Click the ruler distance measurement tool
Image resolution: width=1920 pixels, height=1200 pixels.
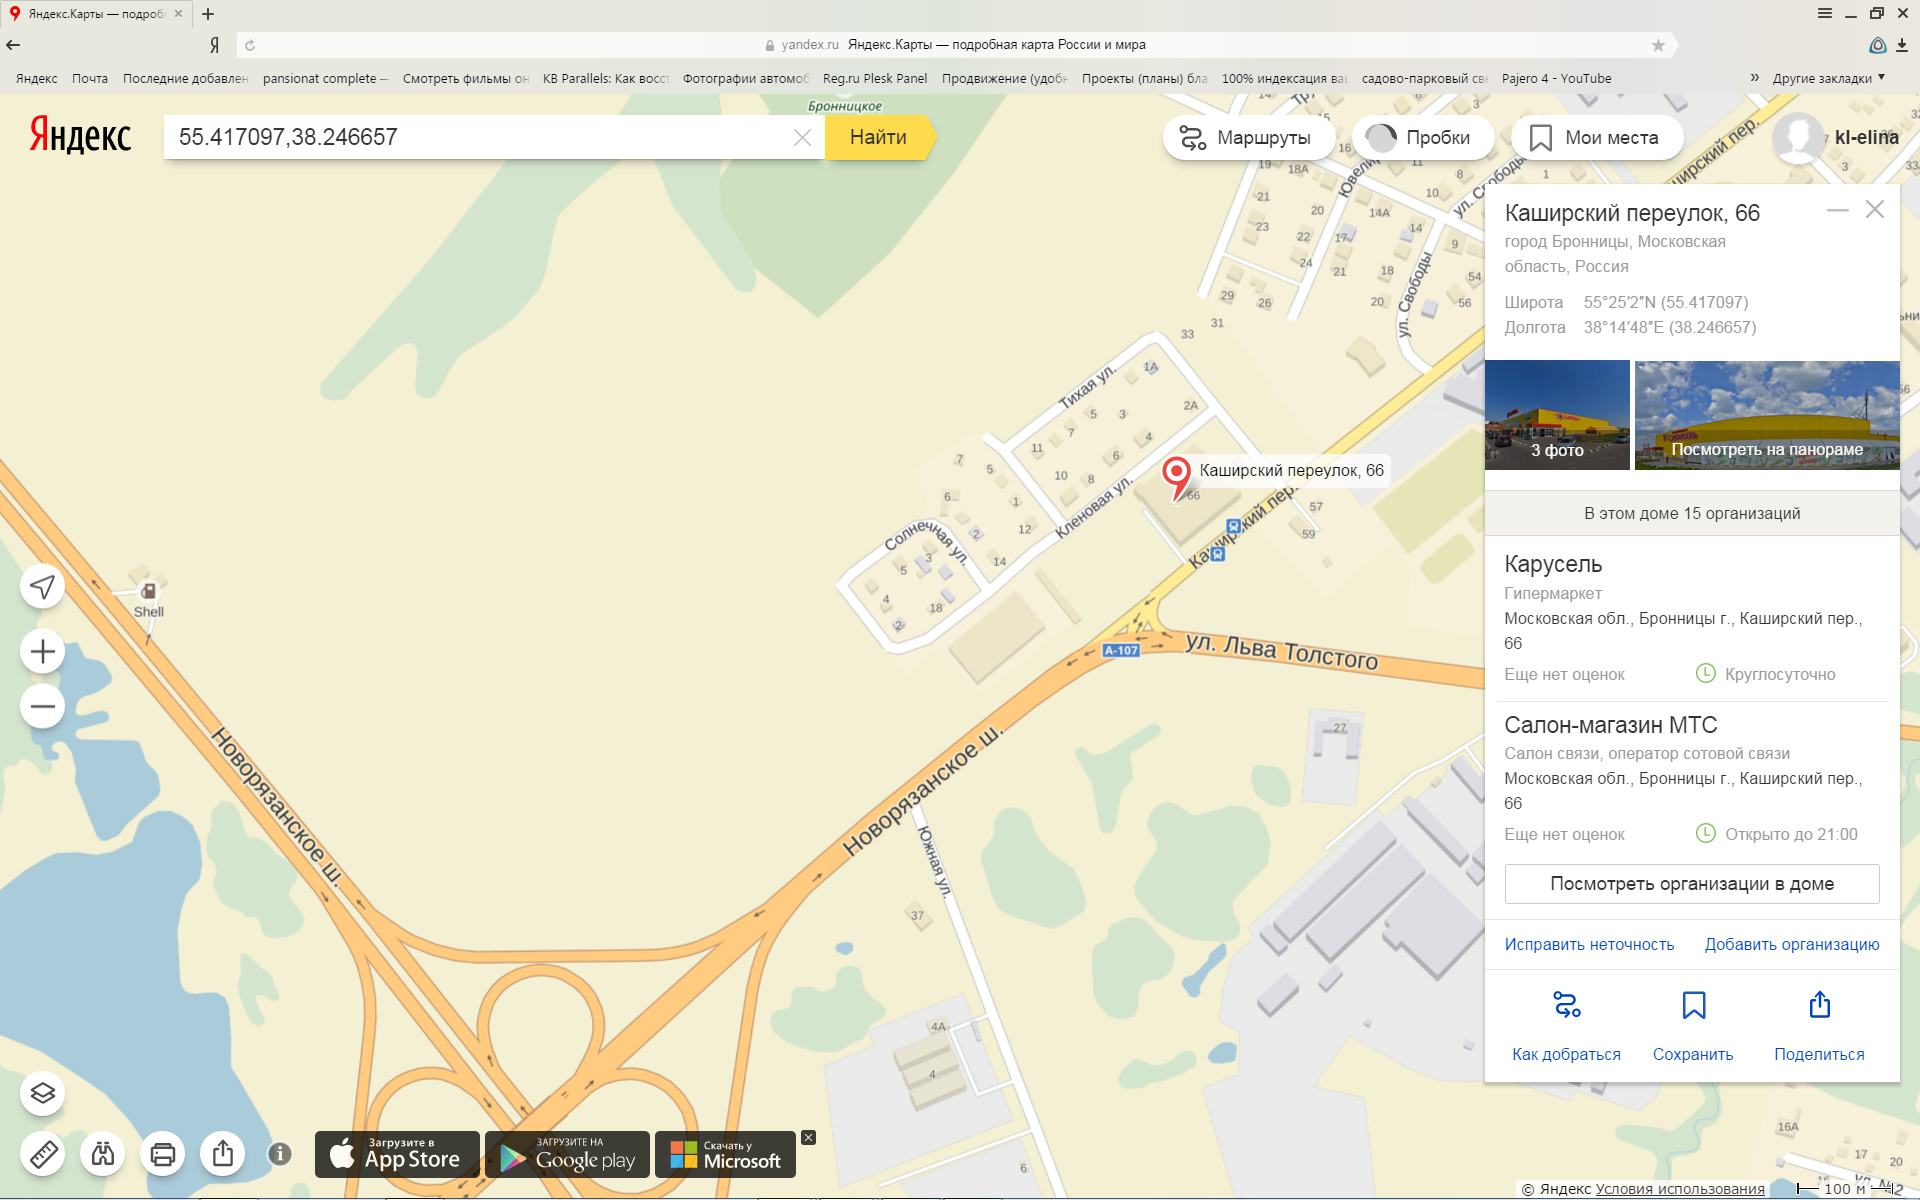pos(43,1154)
